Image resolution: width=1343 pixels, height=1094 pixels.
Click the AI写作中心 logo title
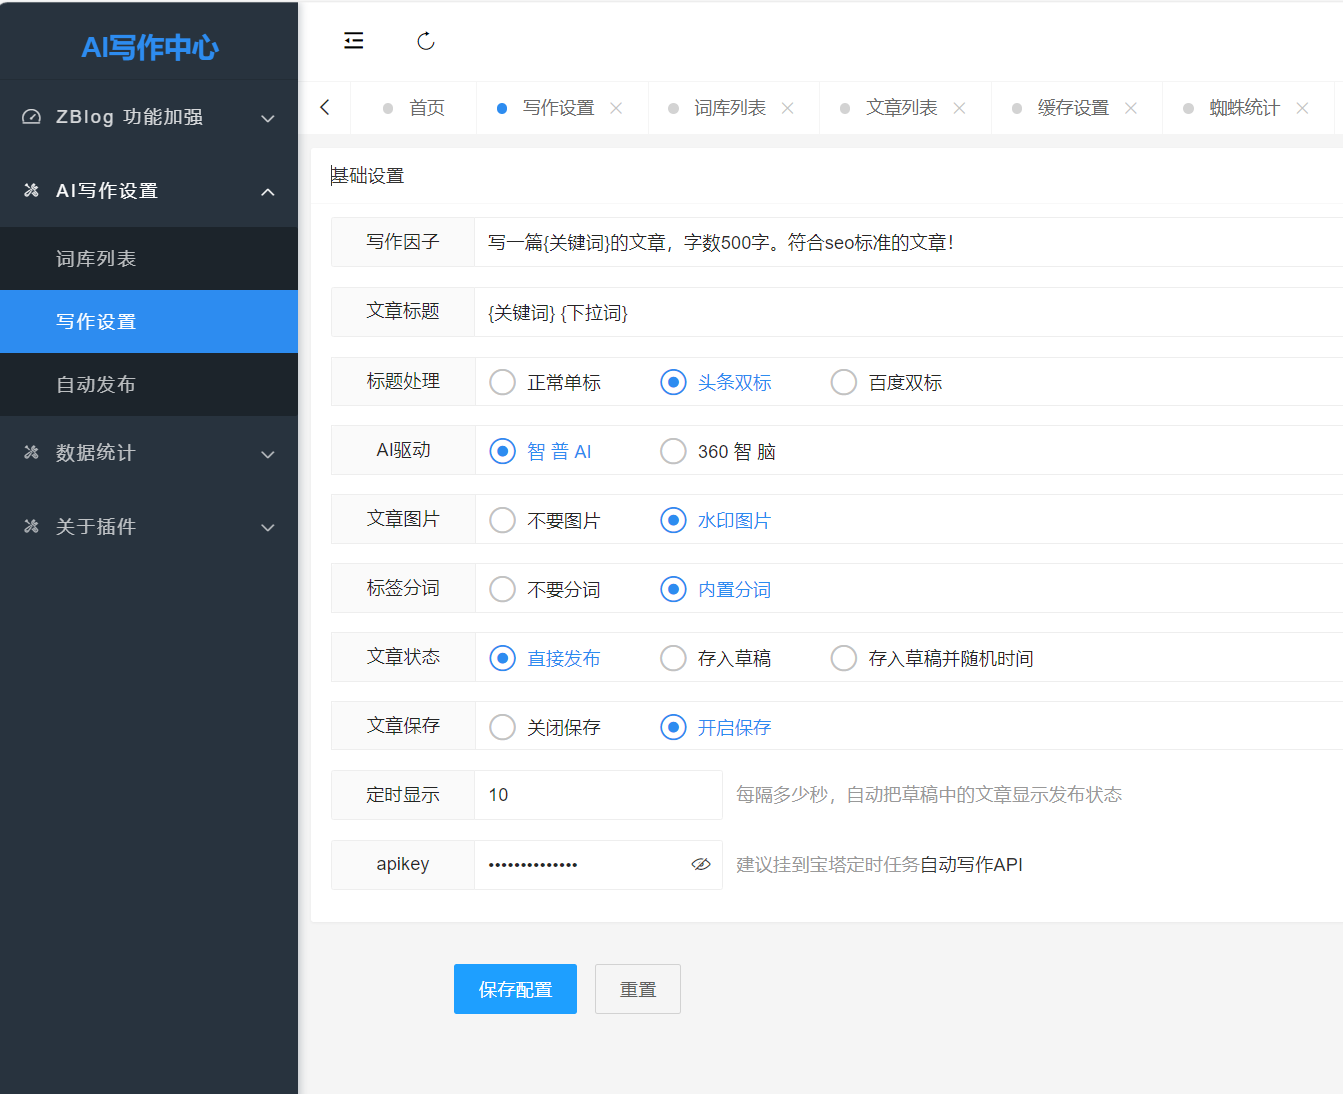coord(149,47)
